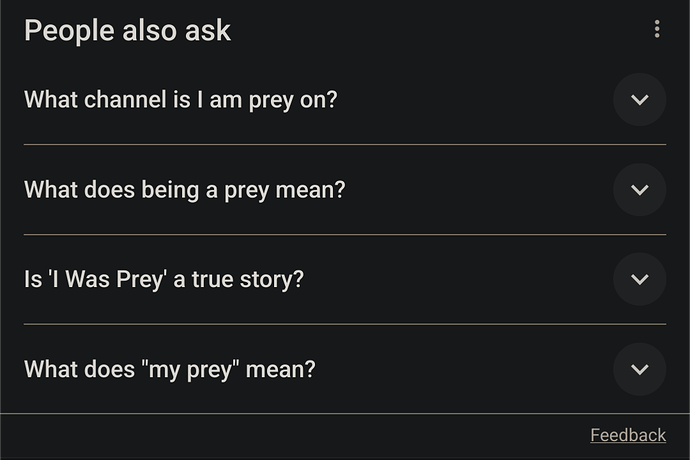Hit the down-arrow icon on the 'my prey' row
The height and width of the screenshot is (460, 690).
coord(640,369)
